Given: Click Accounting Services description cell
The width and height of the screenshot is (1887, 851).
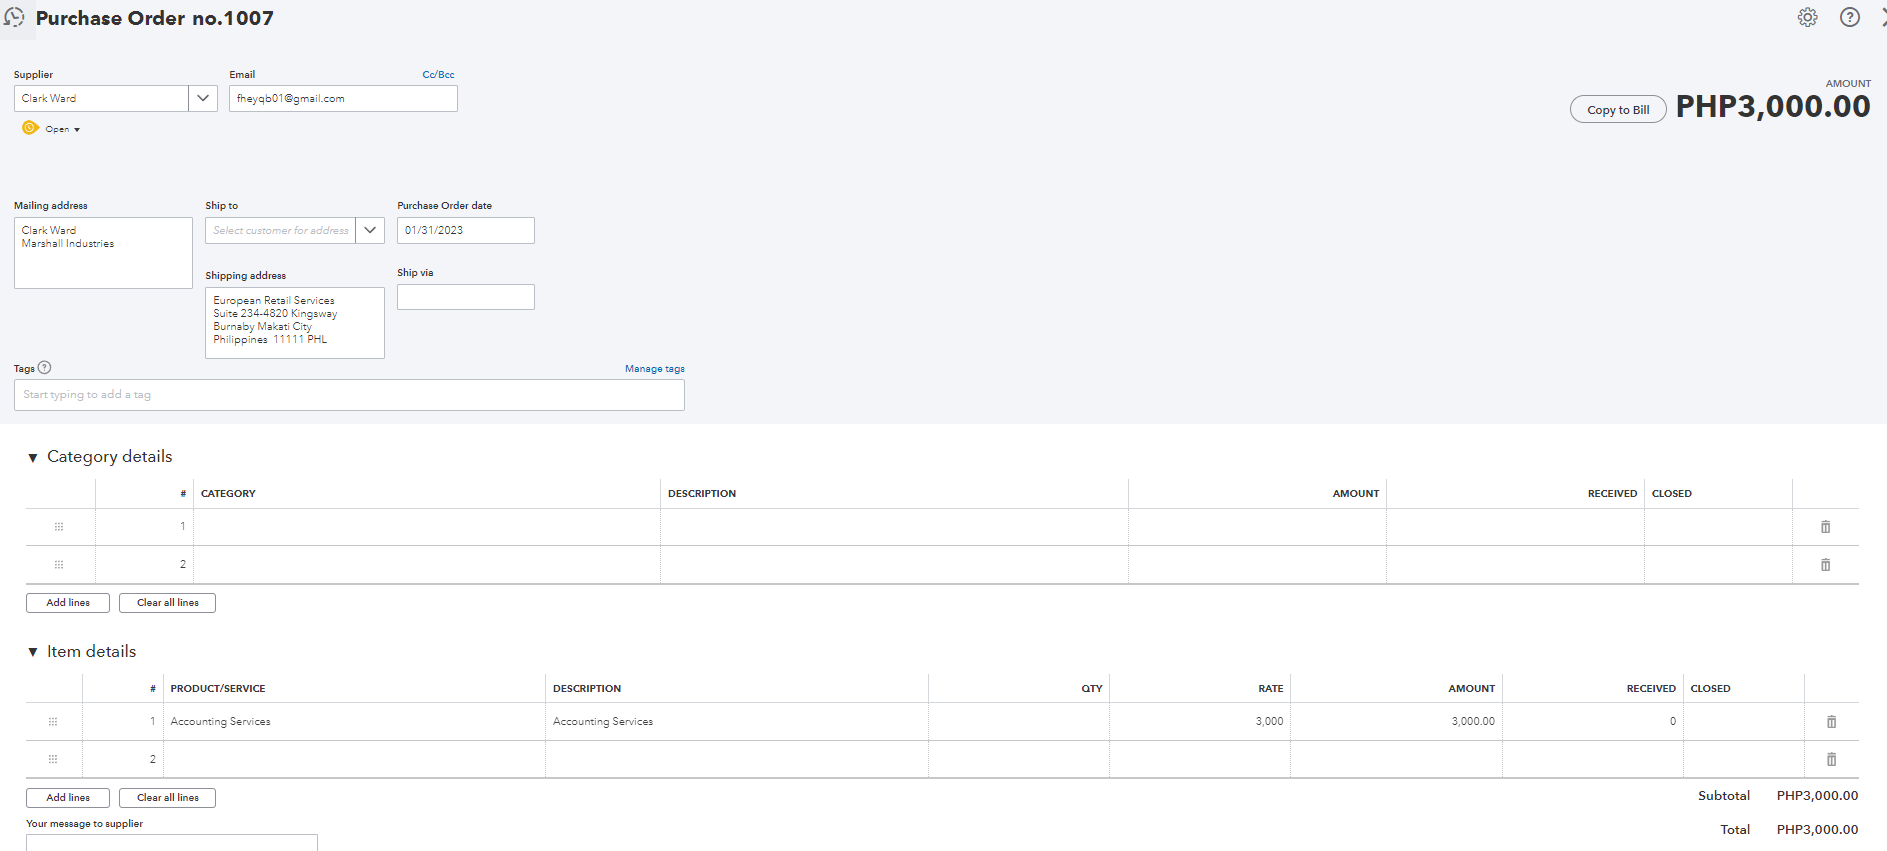Looking at the screenshot, I should coord(737,722).
